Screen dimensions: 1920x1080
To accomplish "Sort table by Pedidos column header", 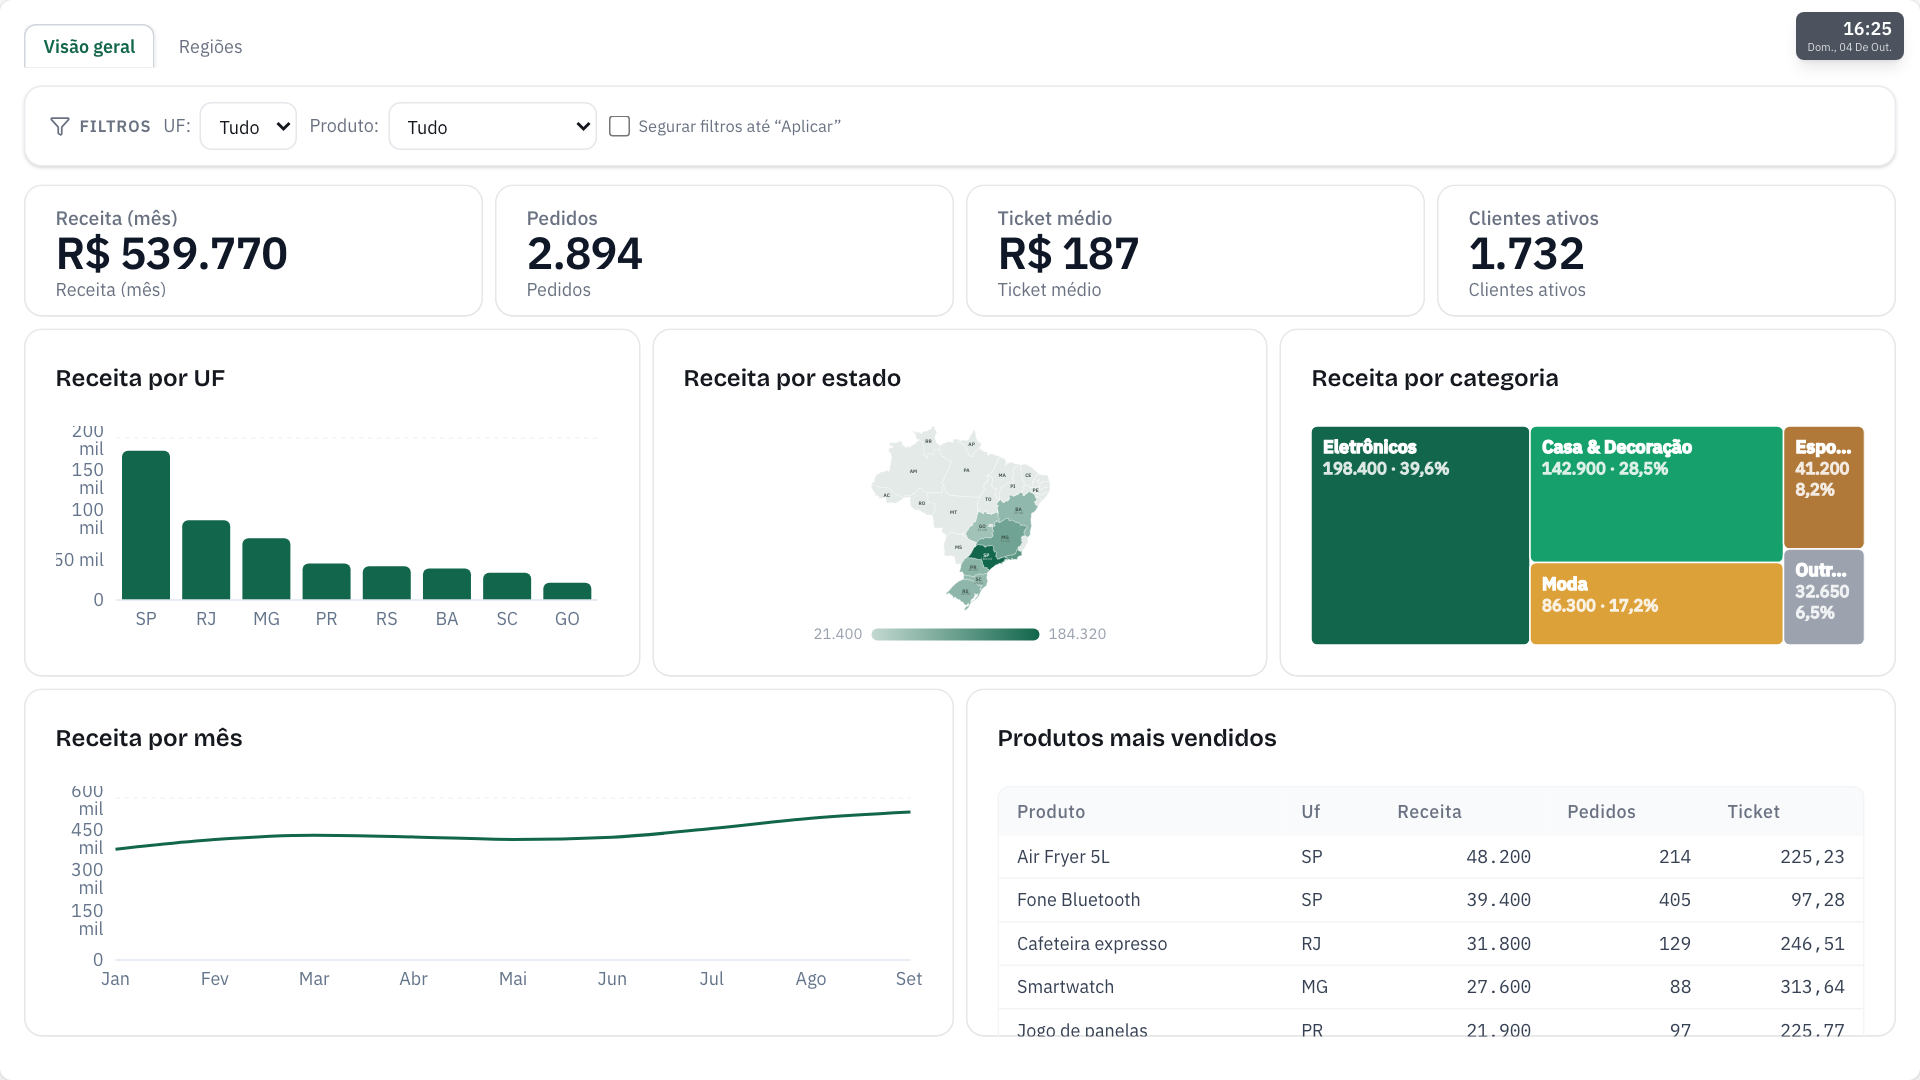I will [1601, 812].
